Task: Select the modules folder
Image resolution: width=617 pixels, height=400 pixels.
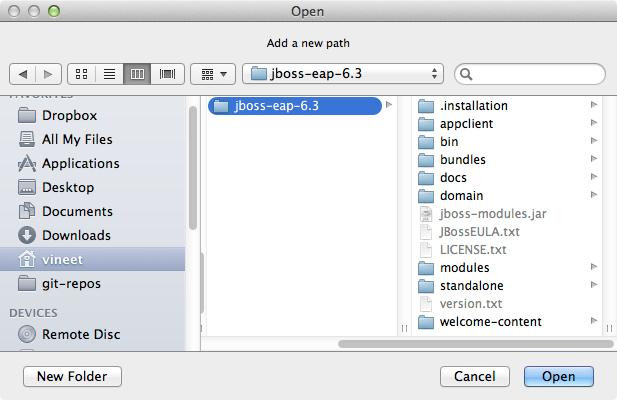Action: click(464, 268)
